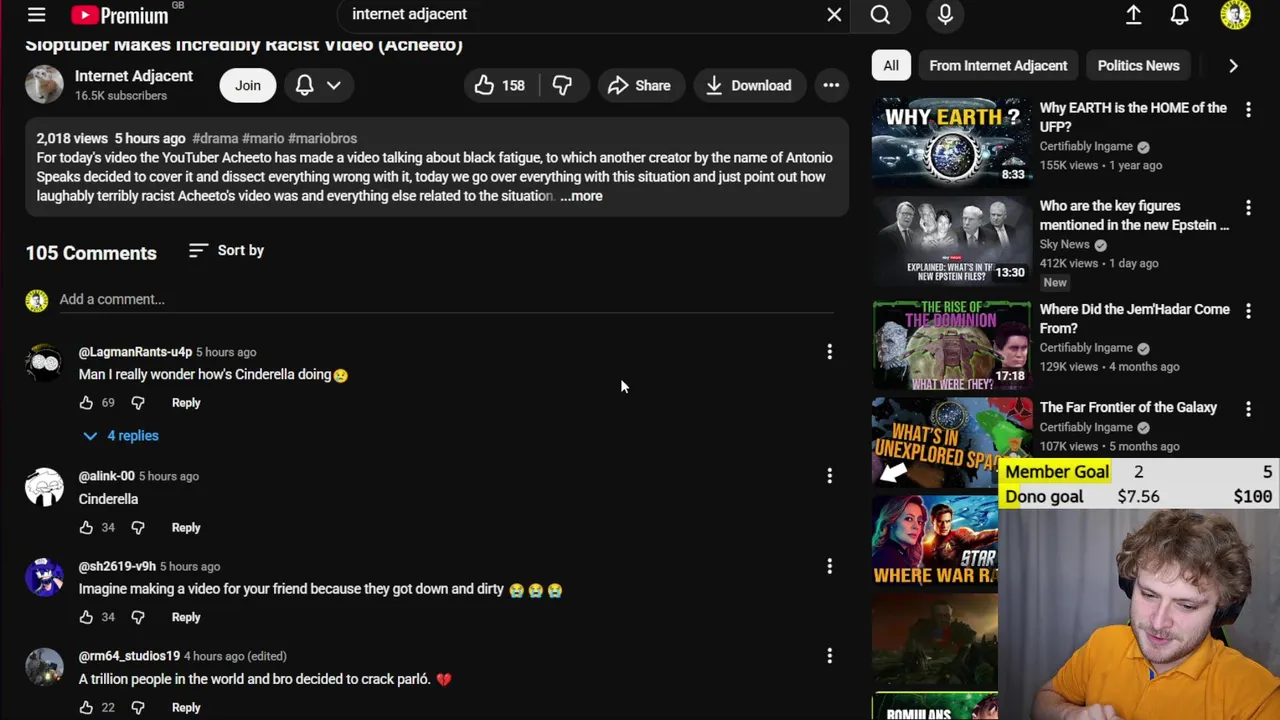Download the video
This screenshot has width=1280, height=720.
(749, 86)
